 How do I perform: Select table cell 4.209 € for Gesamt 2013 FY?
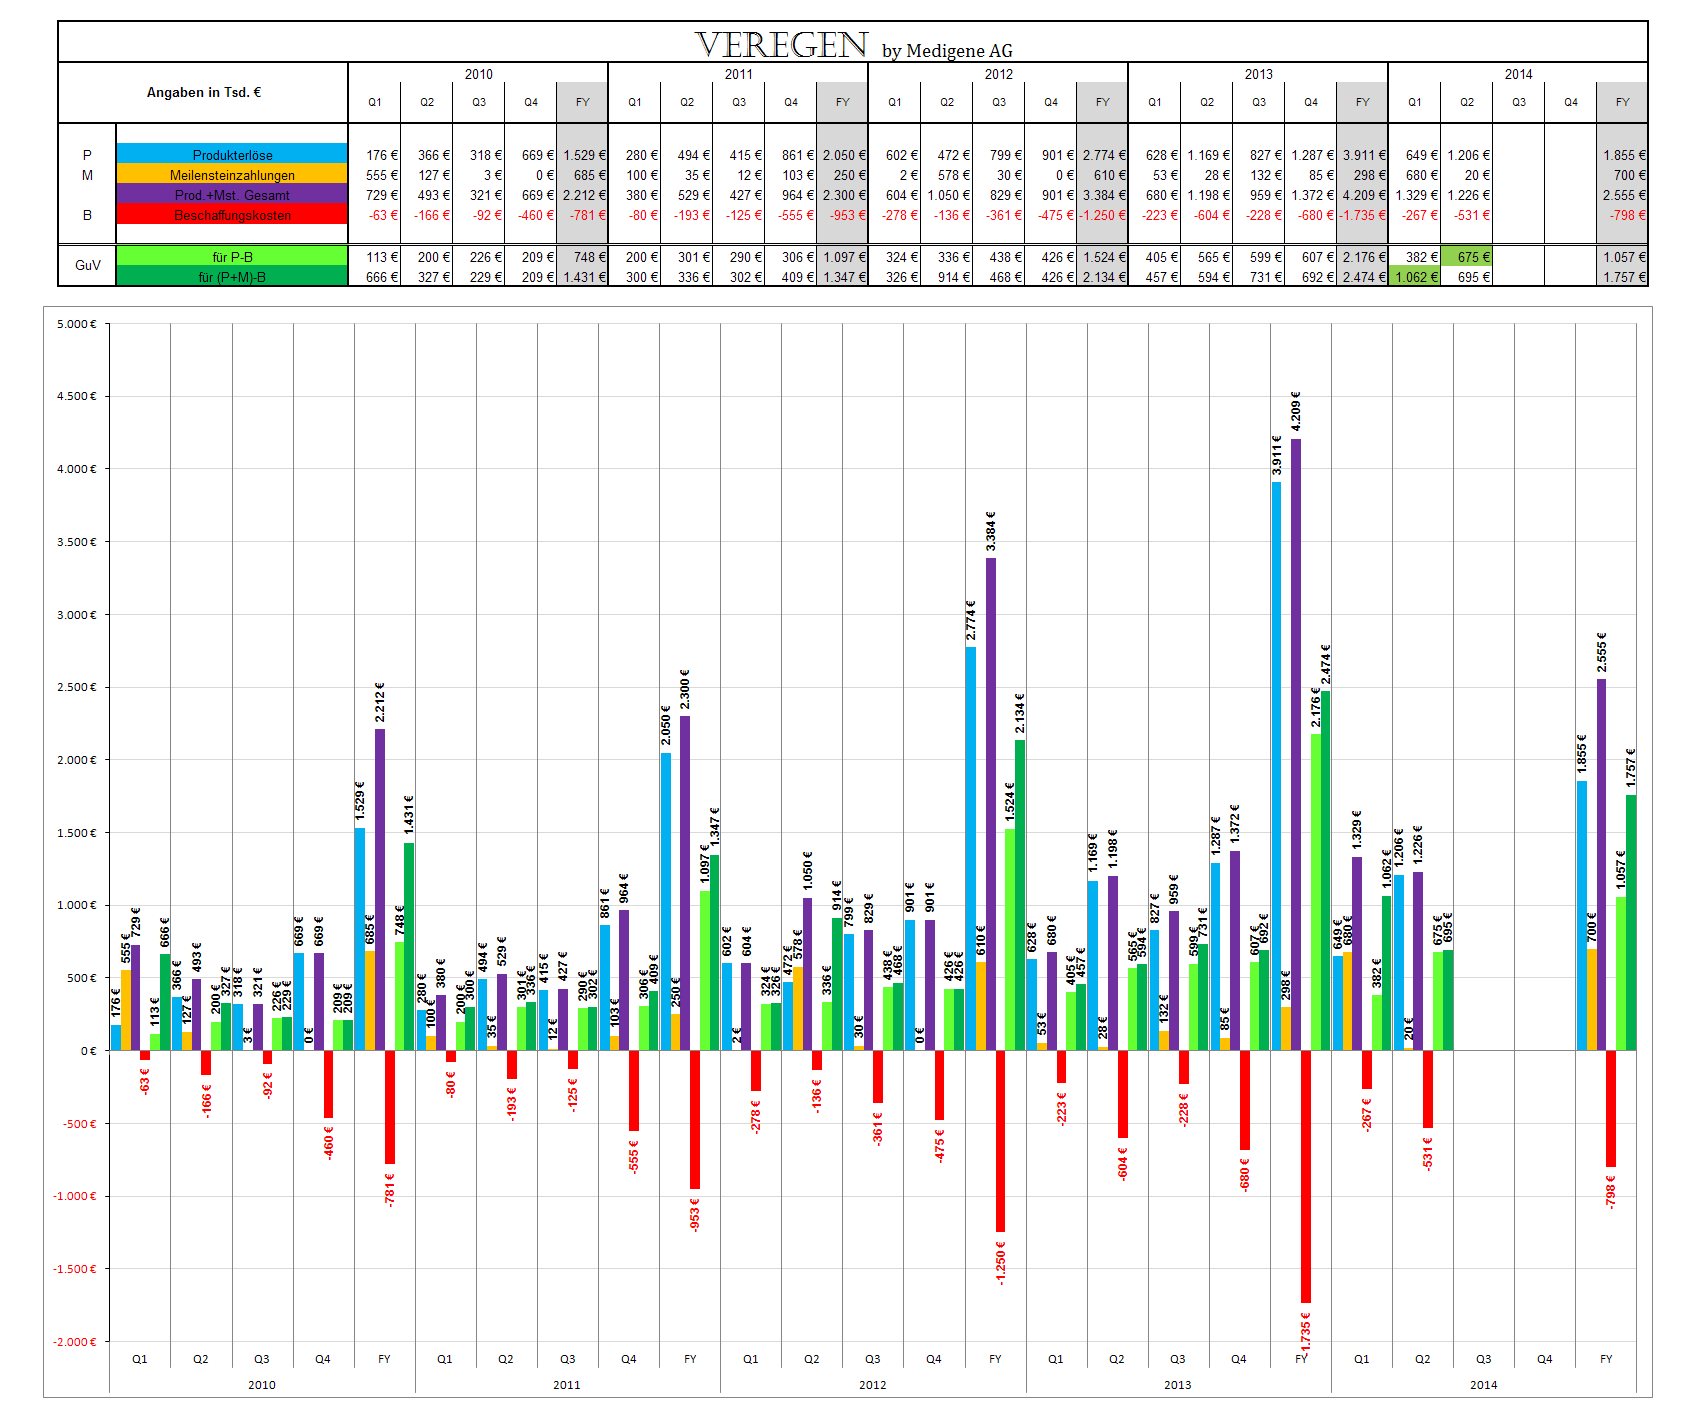tap(1363, 195)
